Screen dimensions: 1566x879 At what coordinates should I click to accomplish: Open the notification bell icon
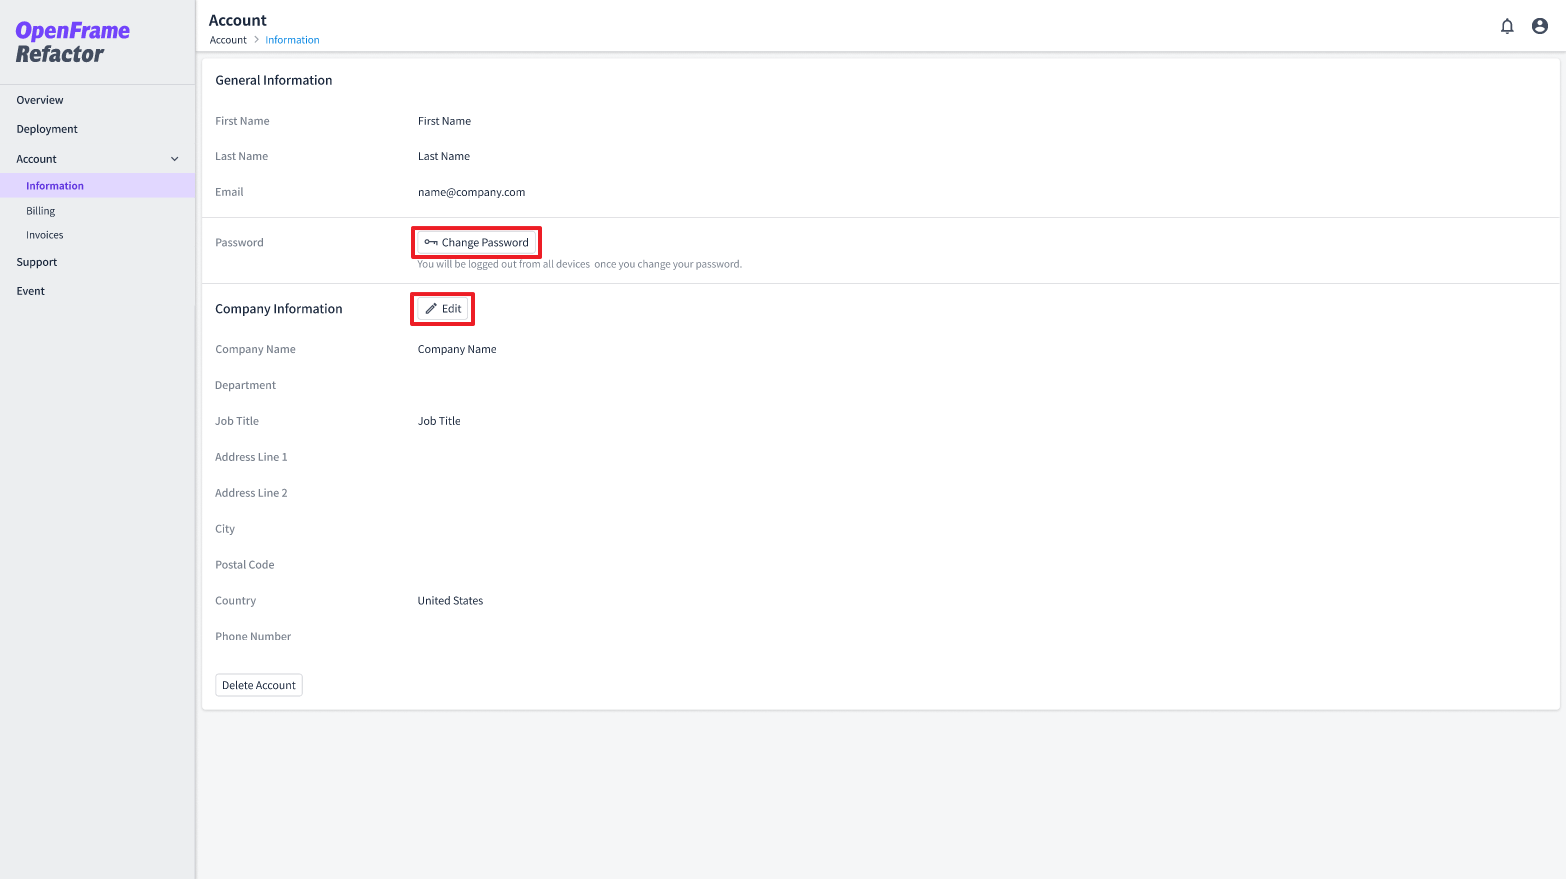point(1507,26)
